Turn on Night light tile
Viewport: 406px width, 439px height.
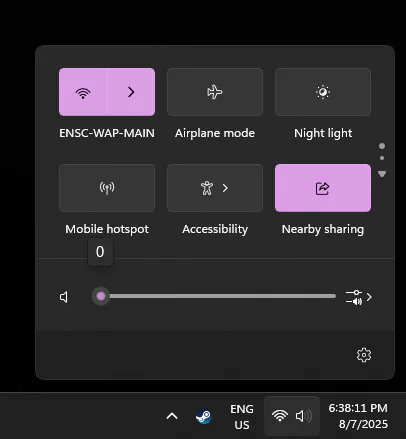(x=323, y=92)
